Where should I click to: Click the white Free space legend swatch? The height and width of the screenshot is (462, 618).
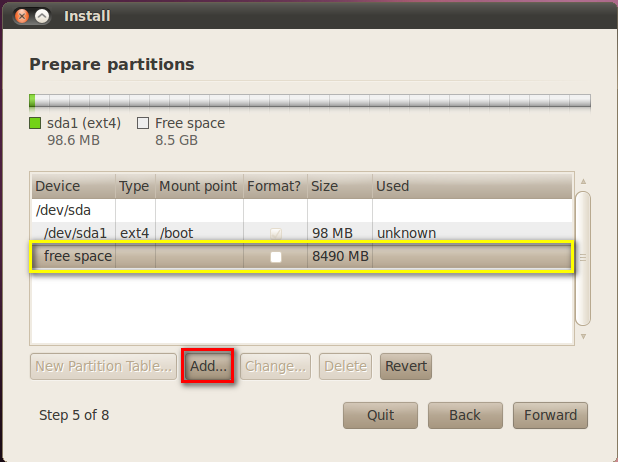pyautogui.click(x=143, y=123)
